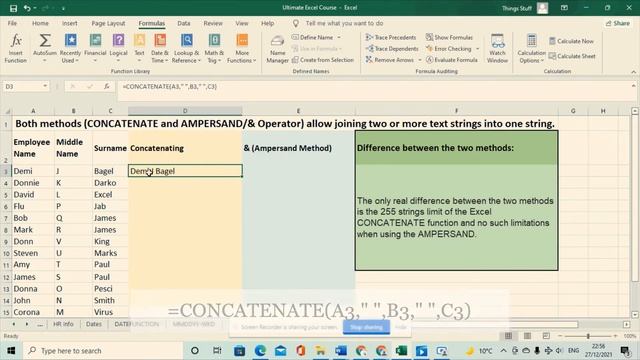Toggle Show Formulas

pos(449,37)
